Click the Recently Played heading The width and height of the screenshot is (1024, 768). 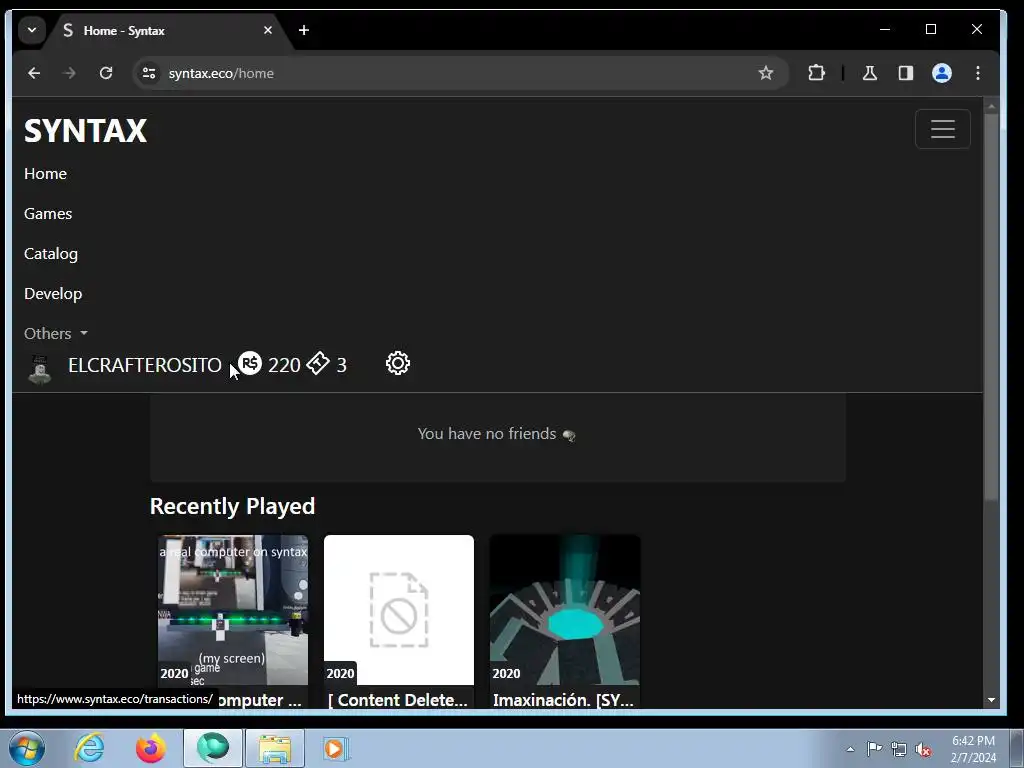click(232, 506)
